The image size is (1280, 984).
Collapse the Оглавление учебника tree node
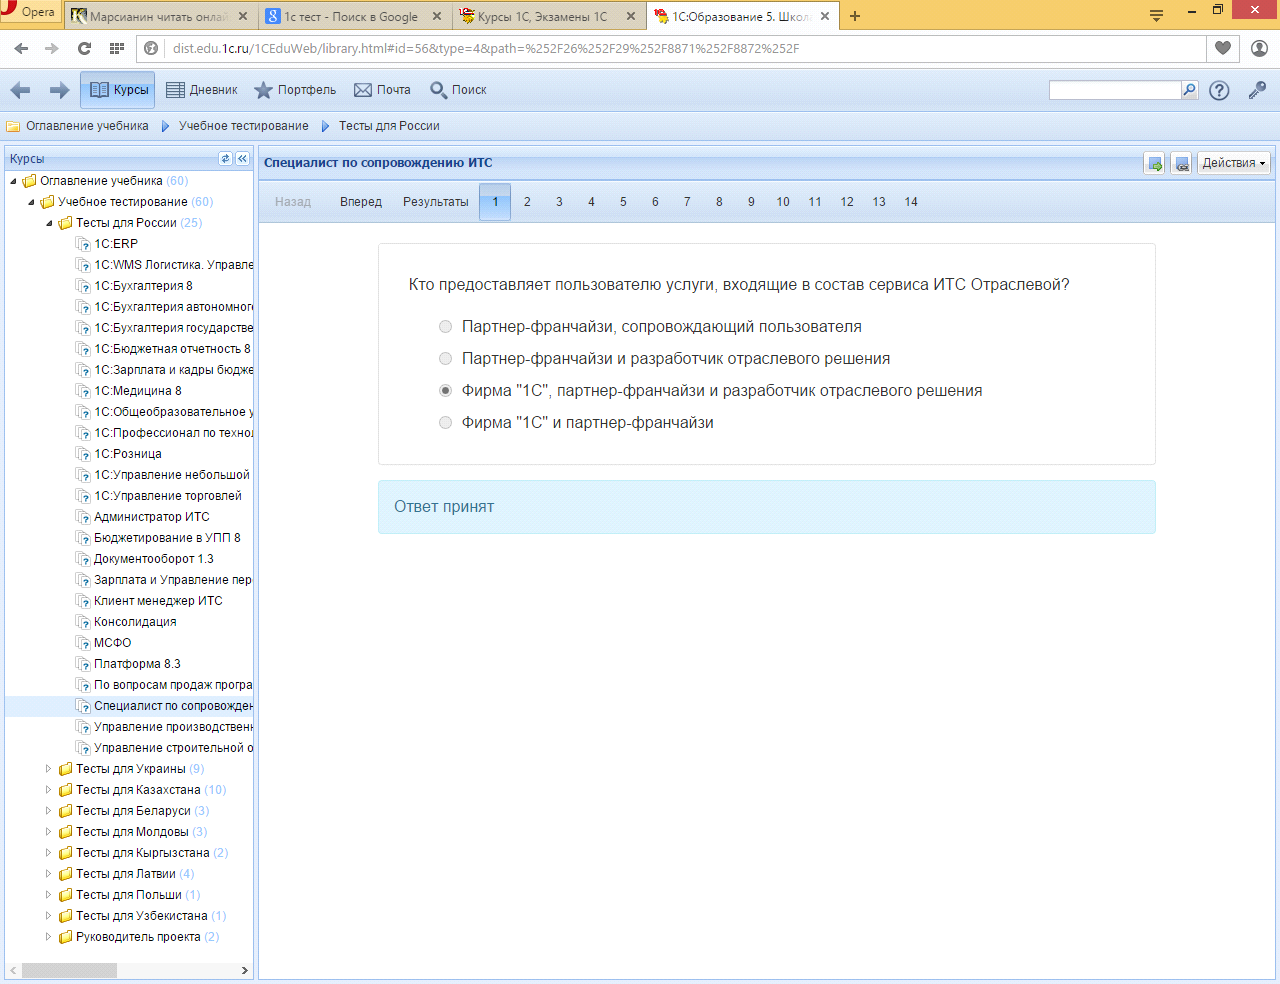(x=13, y=181)
